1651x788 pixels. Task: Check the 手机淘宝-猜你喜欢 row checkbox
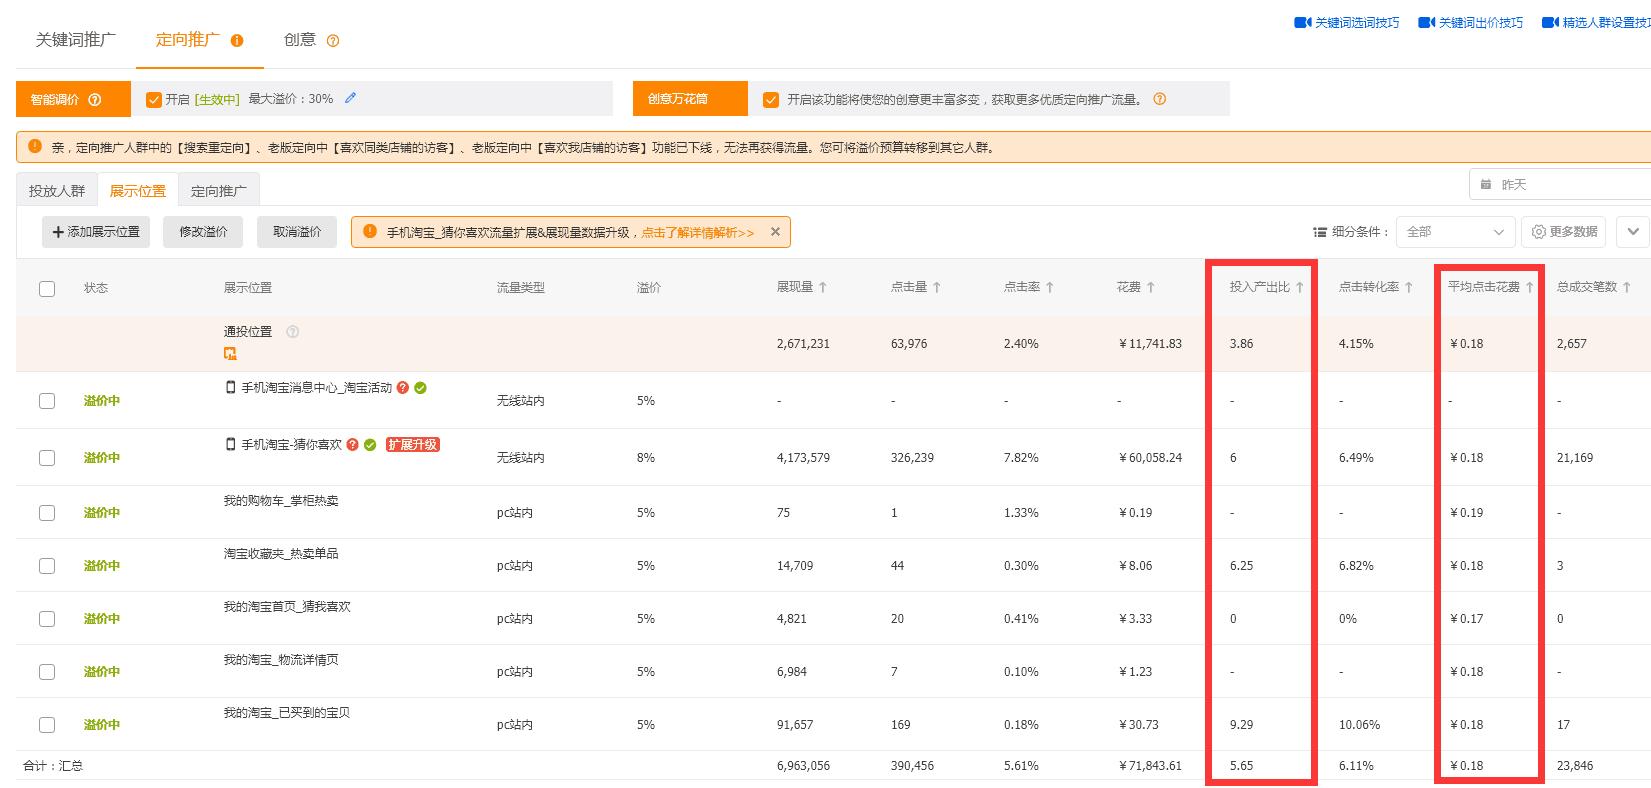(x=47, y=458)
